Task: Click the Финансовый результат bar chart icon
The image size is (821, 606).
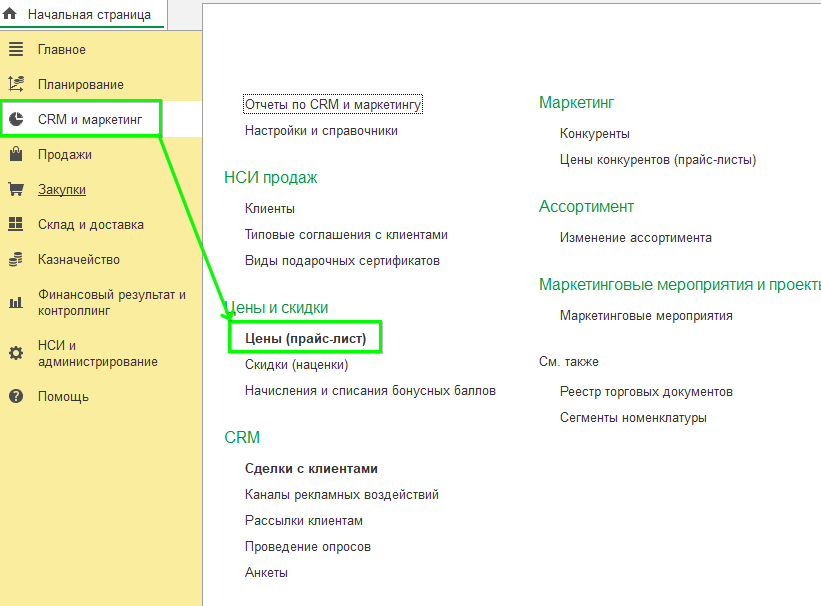Action: point(16,302)
